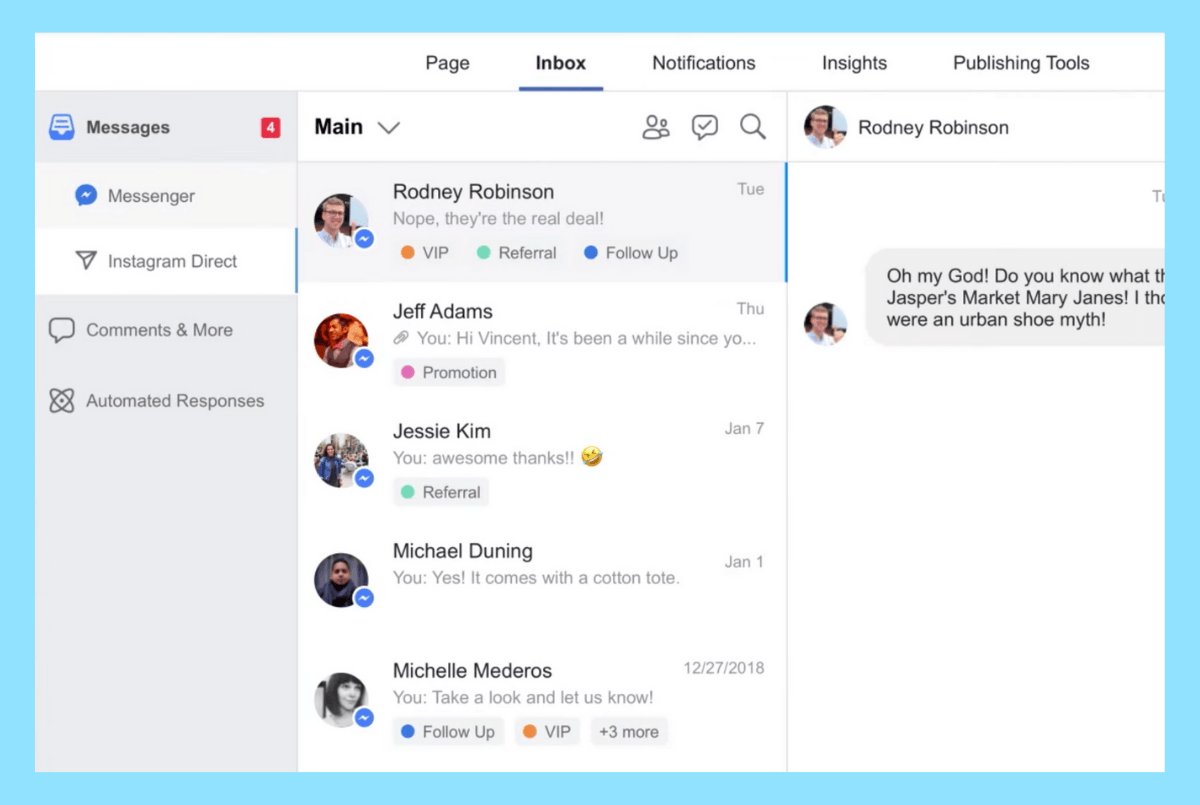
Task: Open Jessie Kim's conversation thumbnail
Action: pyautogui.click(x=341, y=460)
